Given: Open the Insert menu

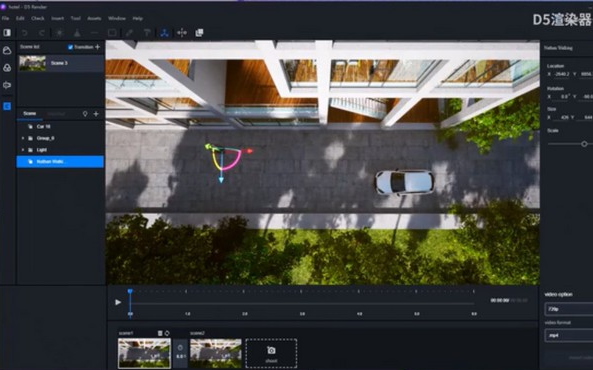Looking at the screenshot, I should coord(57,18).
